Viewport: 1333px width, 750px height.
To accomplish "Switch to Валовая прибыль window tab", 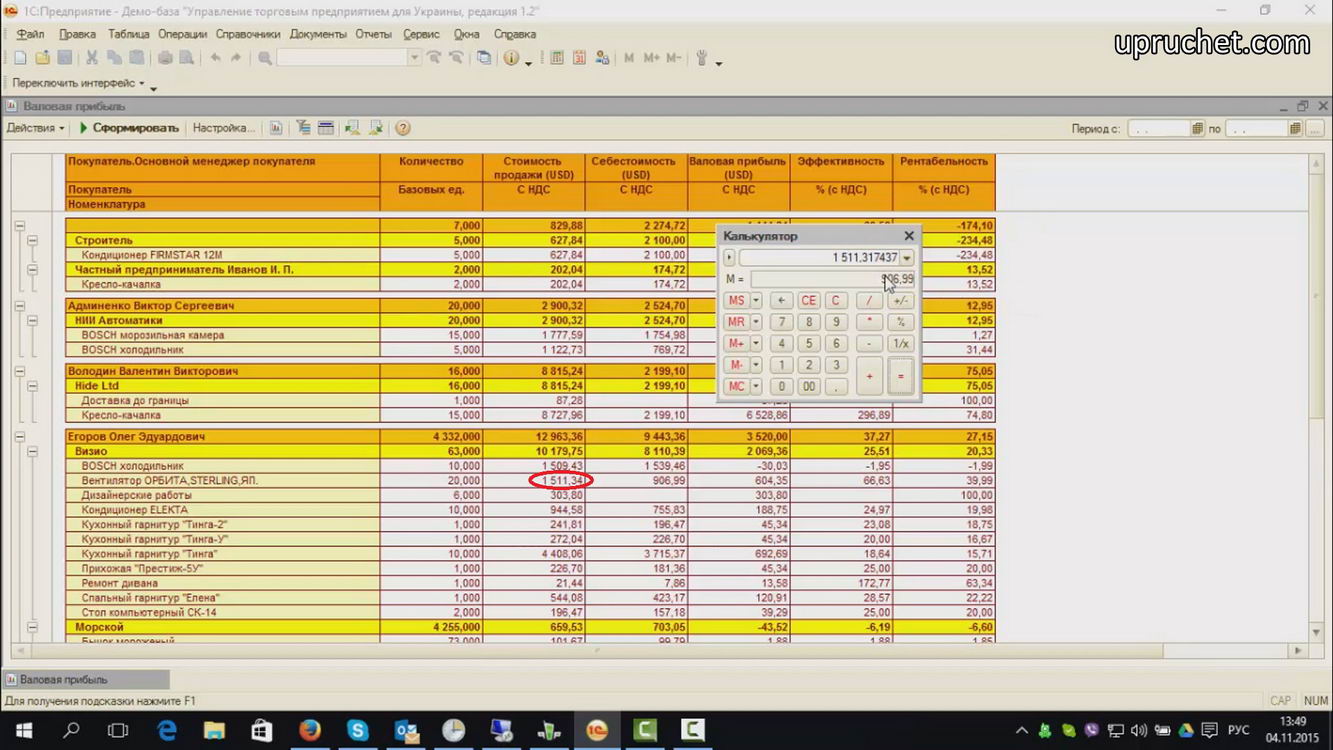I will (x=85, y=680).
